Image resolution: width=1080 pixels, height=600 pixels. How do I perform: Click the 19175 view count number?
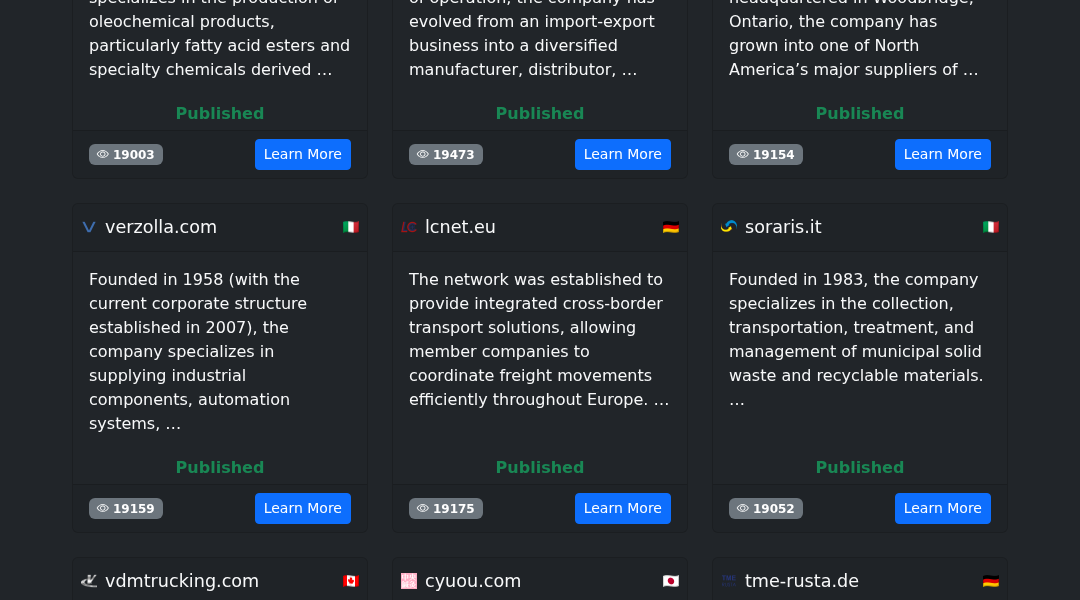[454, 508]
